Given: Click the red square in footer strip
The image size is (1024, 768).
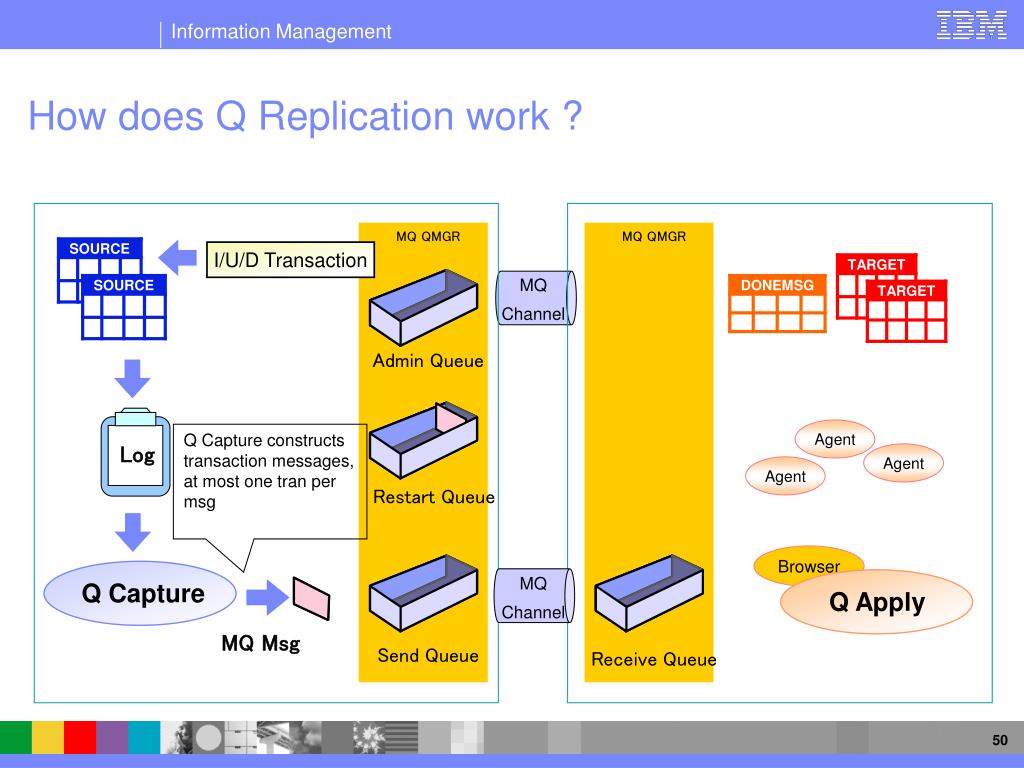Looking at the screenshot, I should (x=80, y=737).
